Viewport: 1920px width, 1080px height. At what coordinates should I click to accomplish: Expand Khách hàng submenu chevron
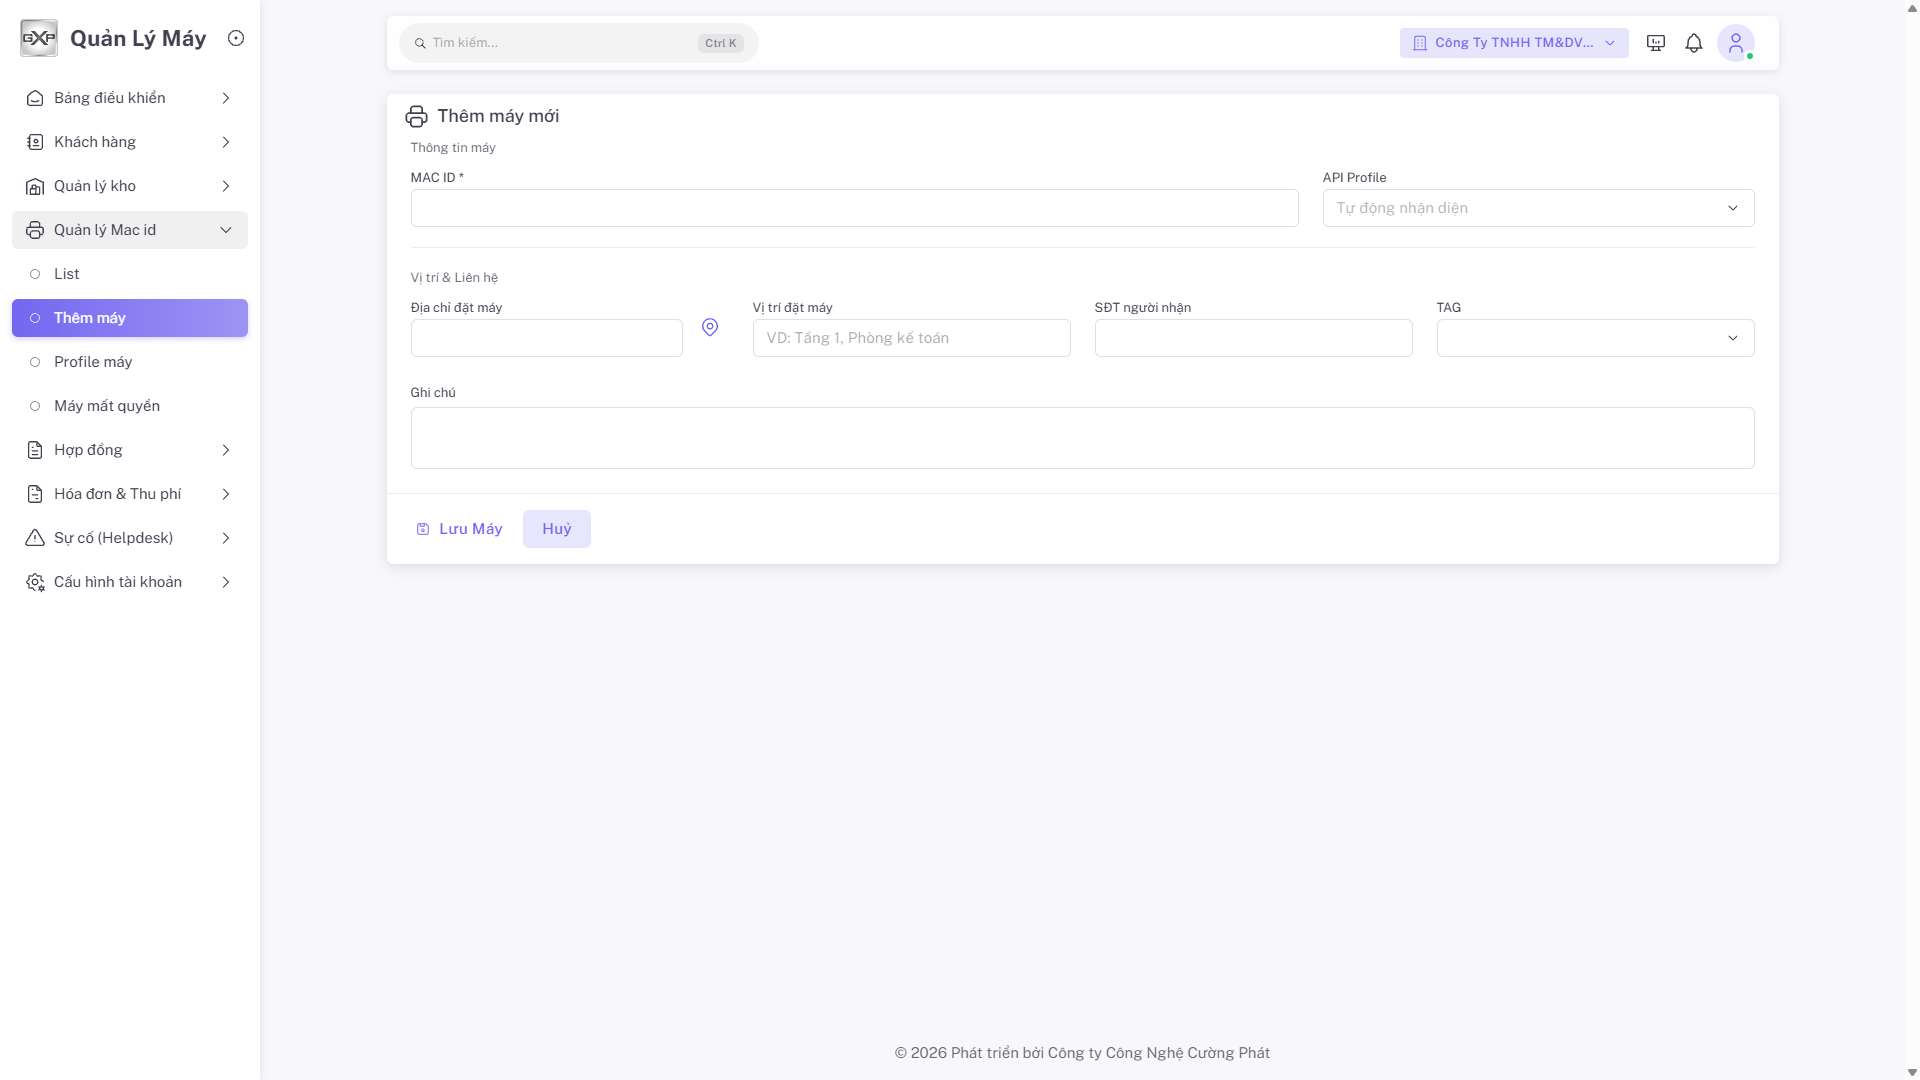(226, 142)
